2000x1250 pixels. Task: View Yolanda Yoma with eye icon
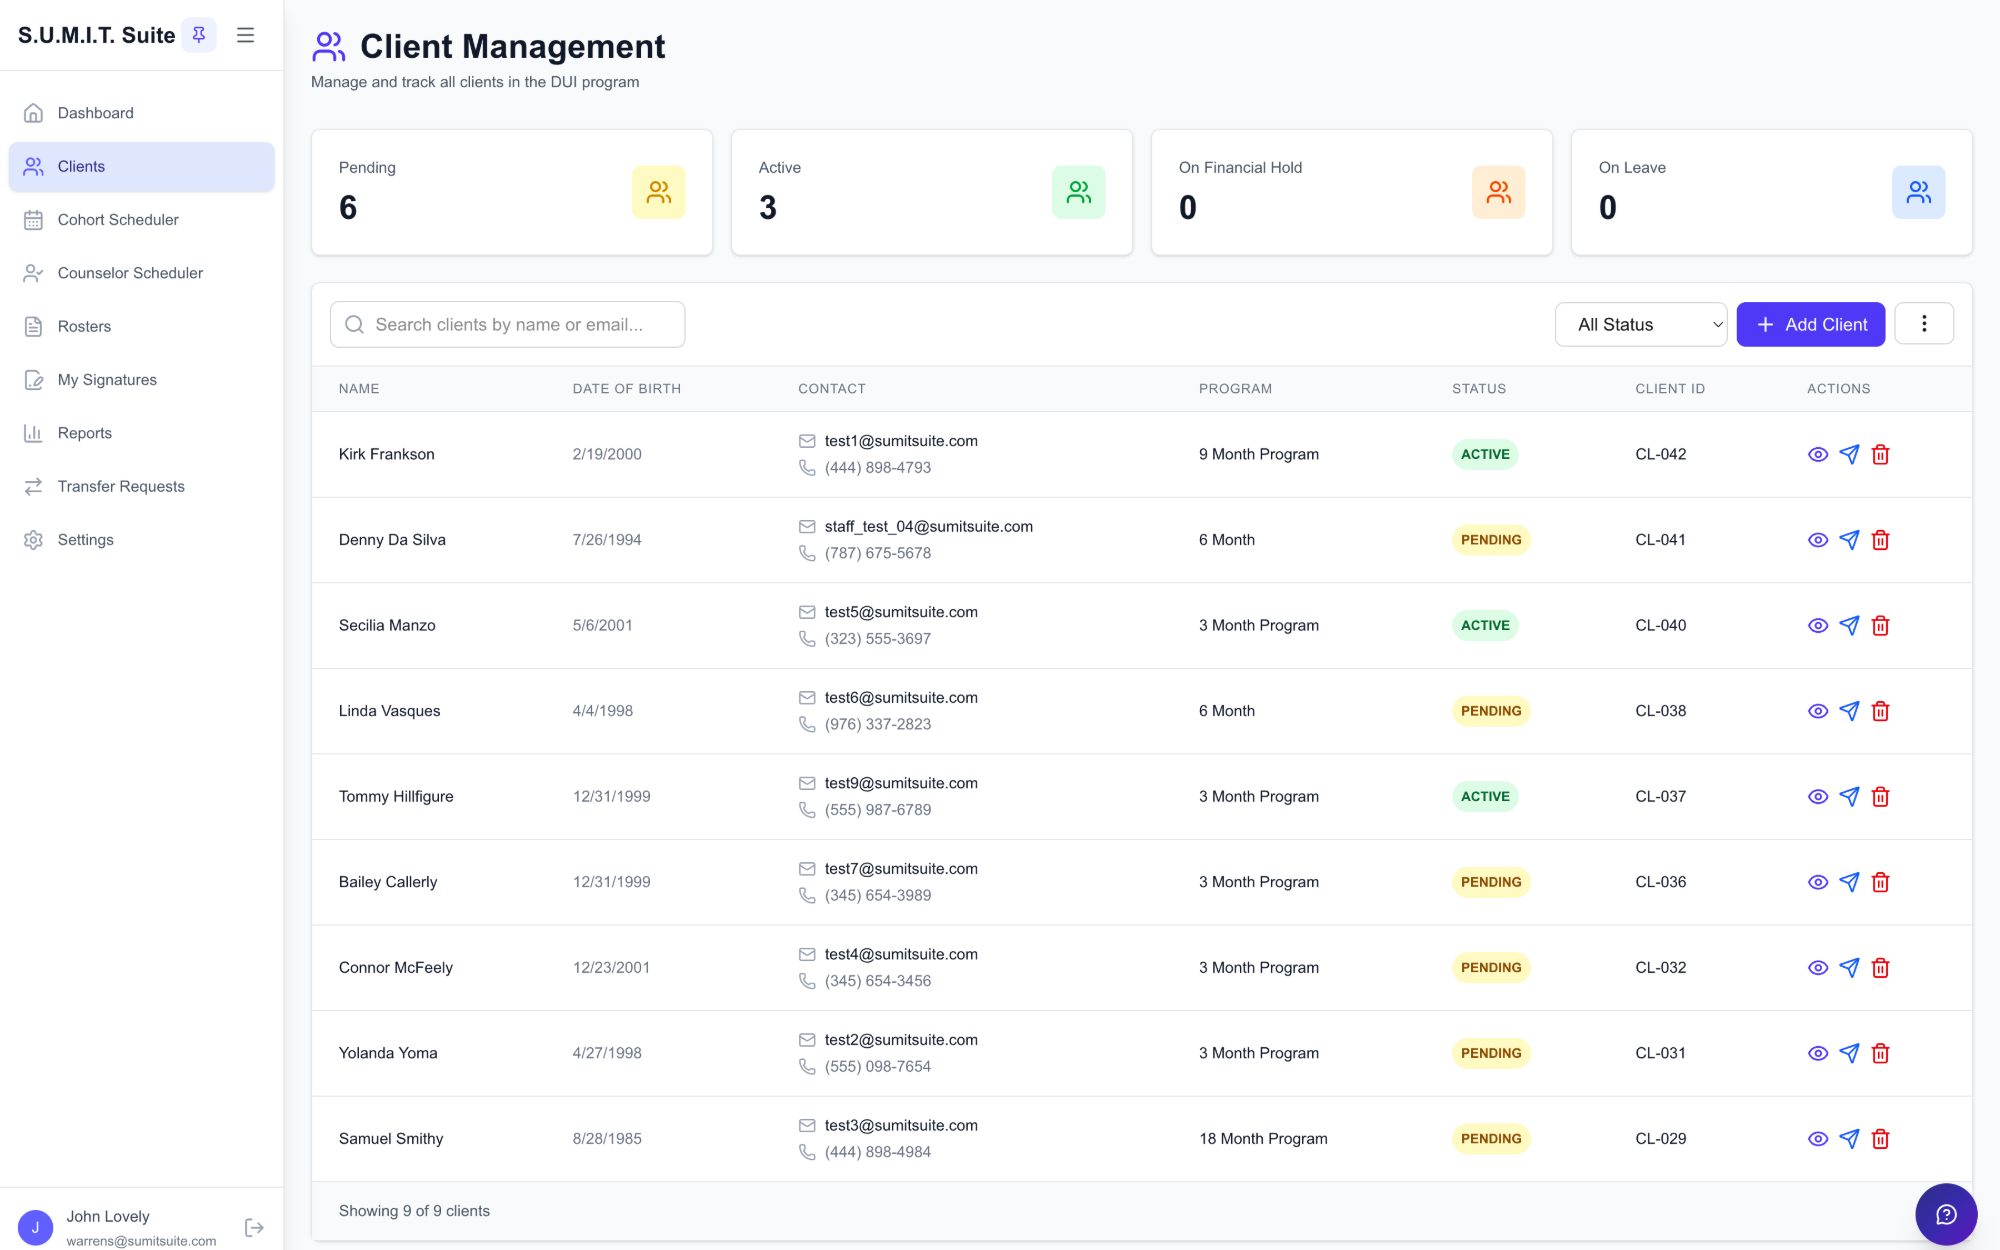(1818, 1054)
